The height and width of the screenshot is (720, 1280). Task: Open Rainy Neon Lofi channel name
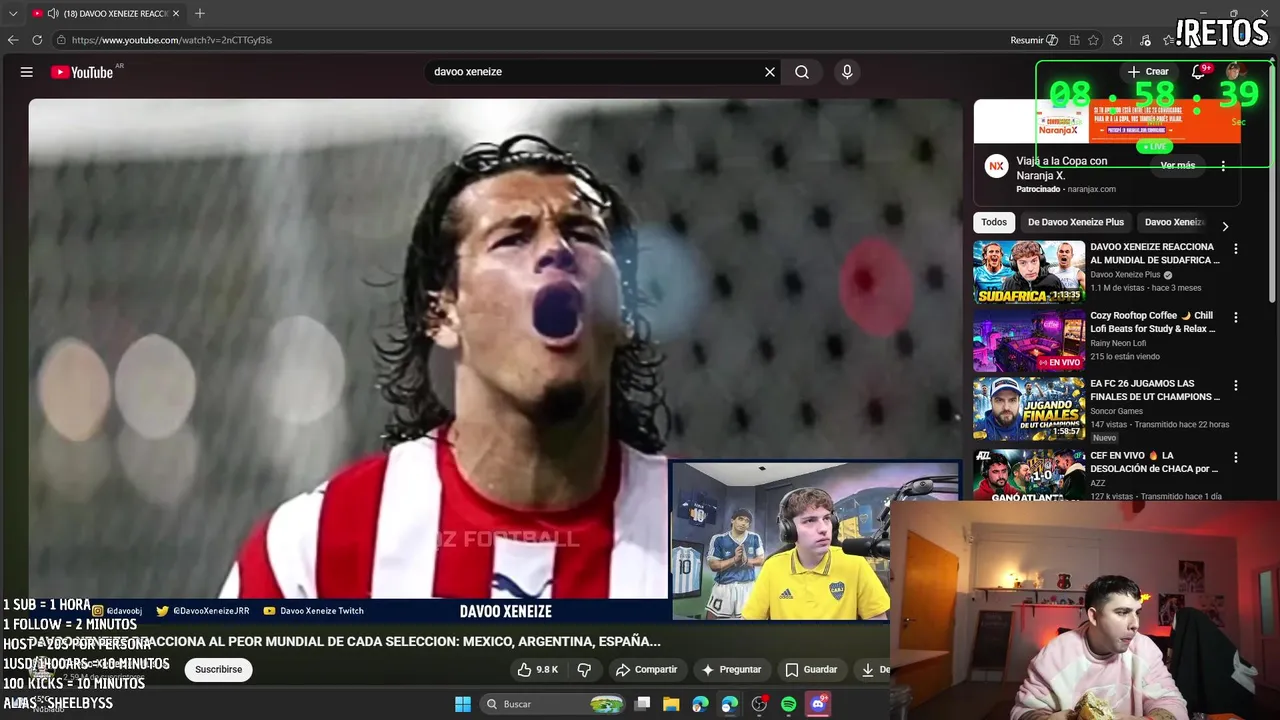tap(1118, 343)
